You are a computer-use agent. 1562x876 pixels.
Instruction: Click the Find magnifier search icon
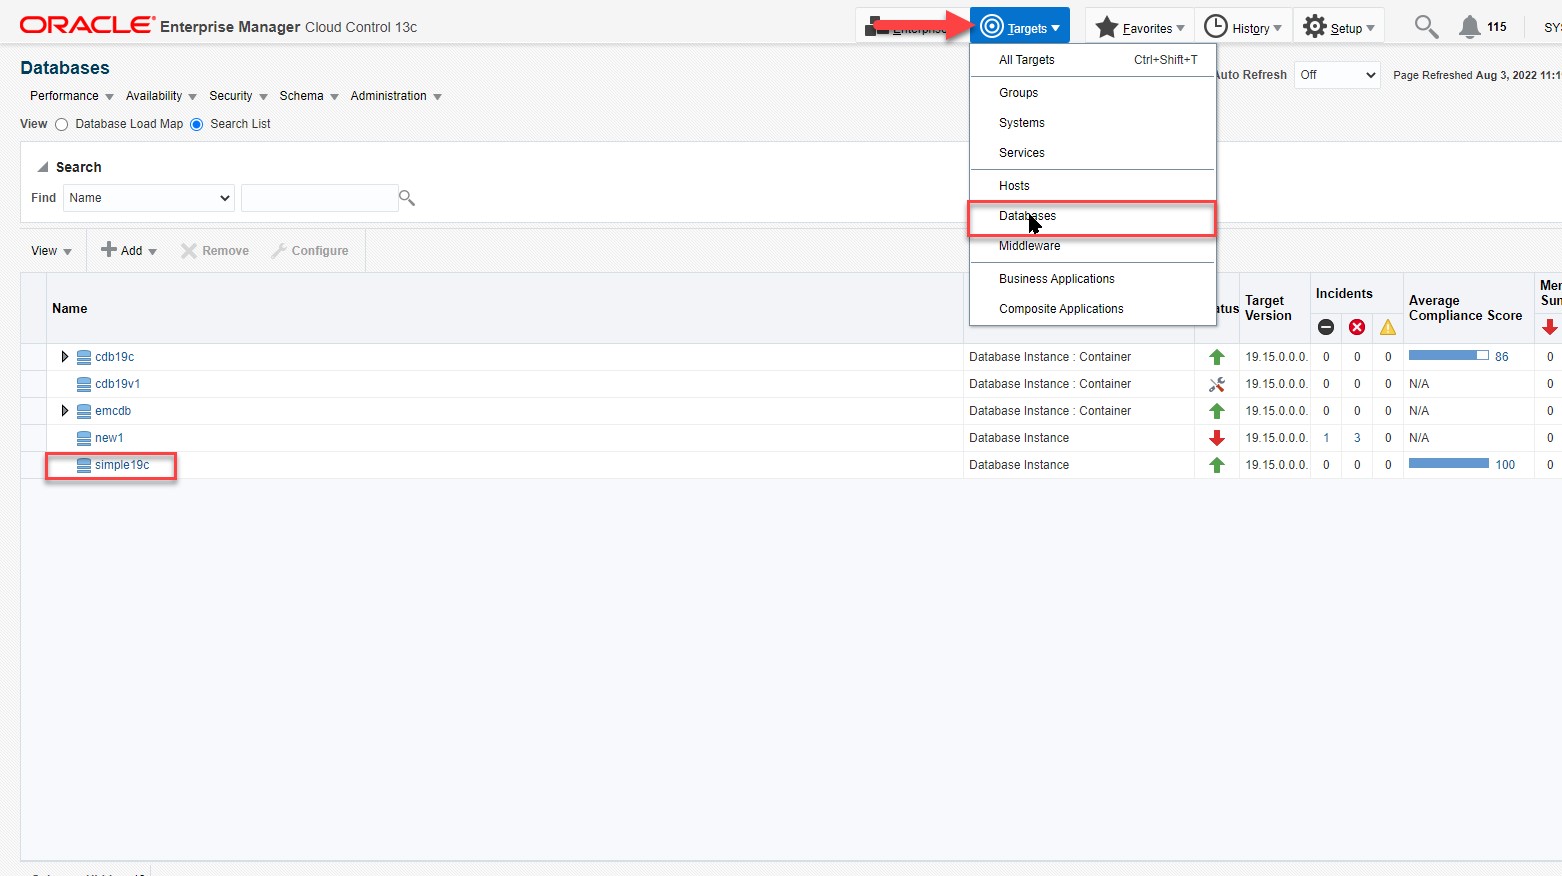click(x=407, y=198)
